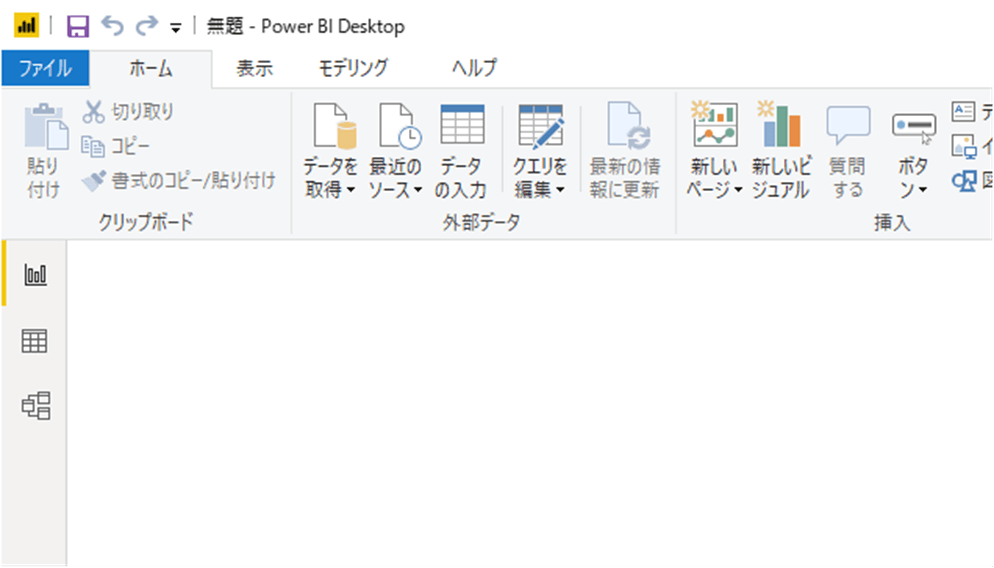Expand the データを取得 dropdown arrow
994x568 pixels.
351,190
